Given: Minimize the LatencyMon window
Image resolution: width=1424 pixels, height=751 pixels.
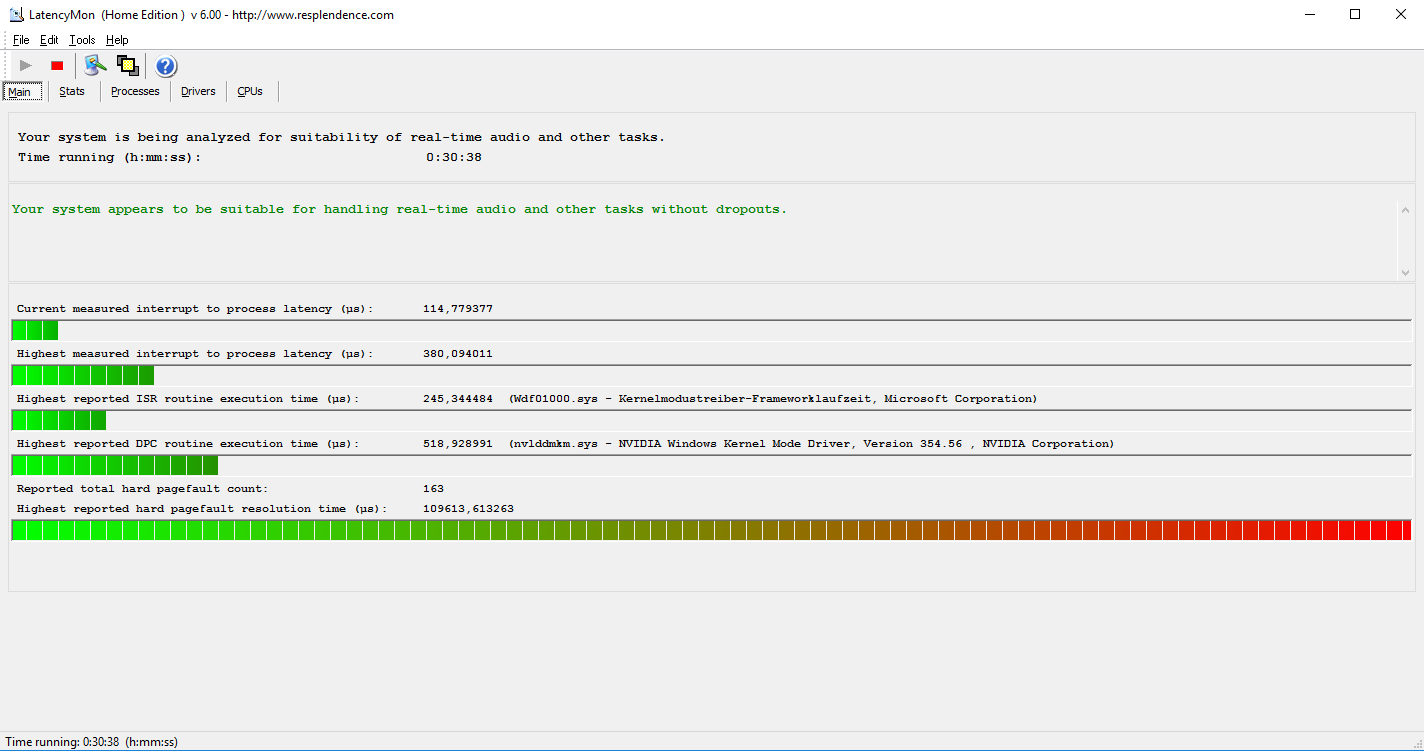Looking at the screenshot, I should point(1309,14).
